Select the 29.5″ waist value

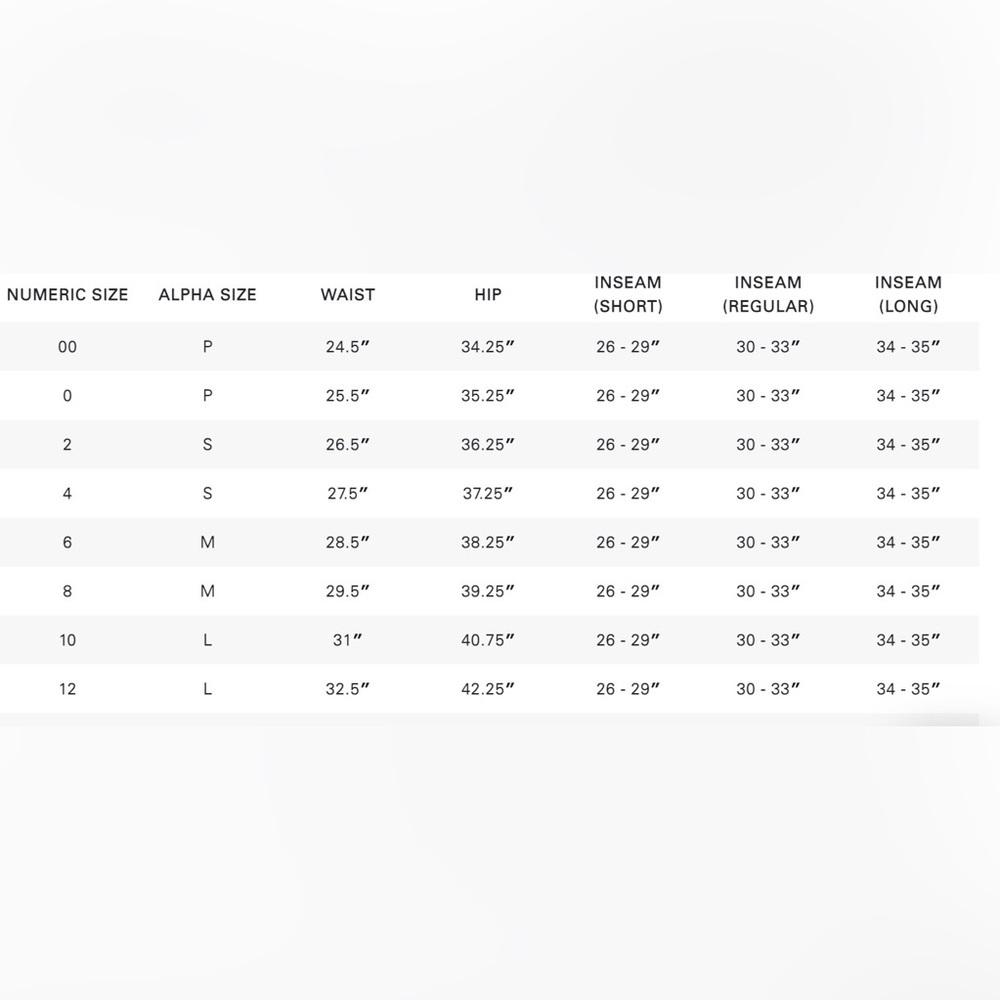348,591
